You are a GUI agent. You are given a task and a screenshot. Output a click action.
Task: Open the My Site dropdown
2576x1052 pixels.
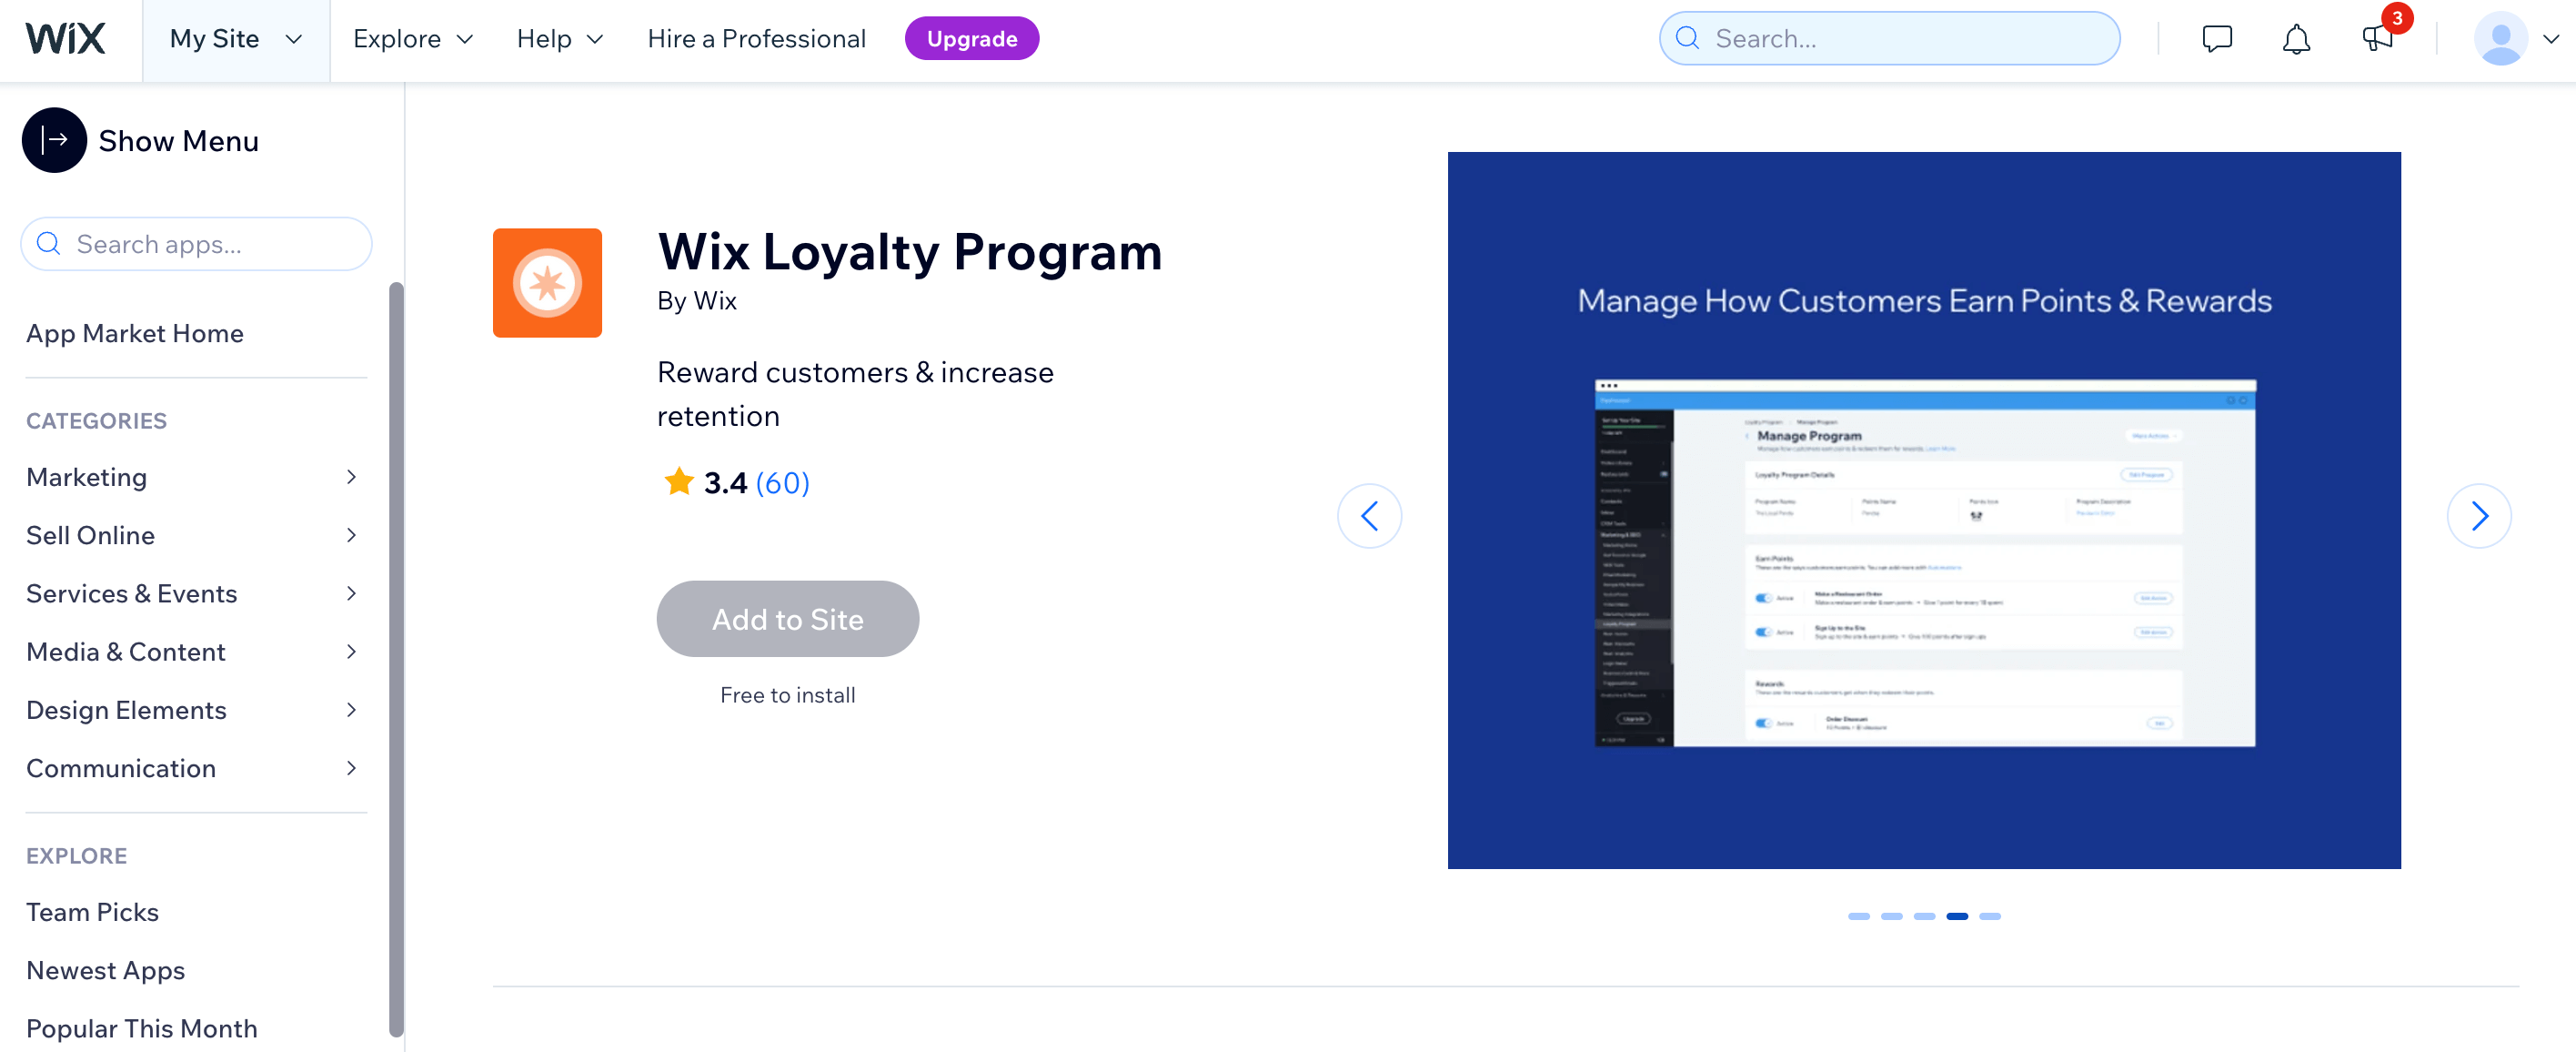point(236,39)
